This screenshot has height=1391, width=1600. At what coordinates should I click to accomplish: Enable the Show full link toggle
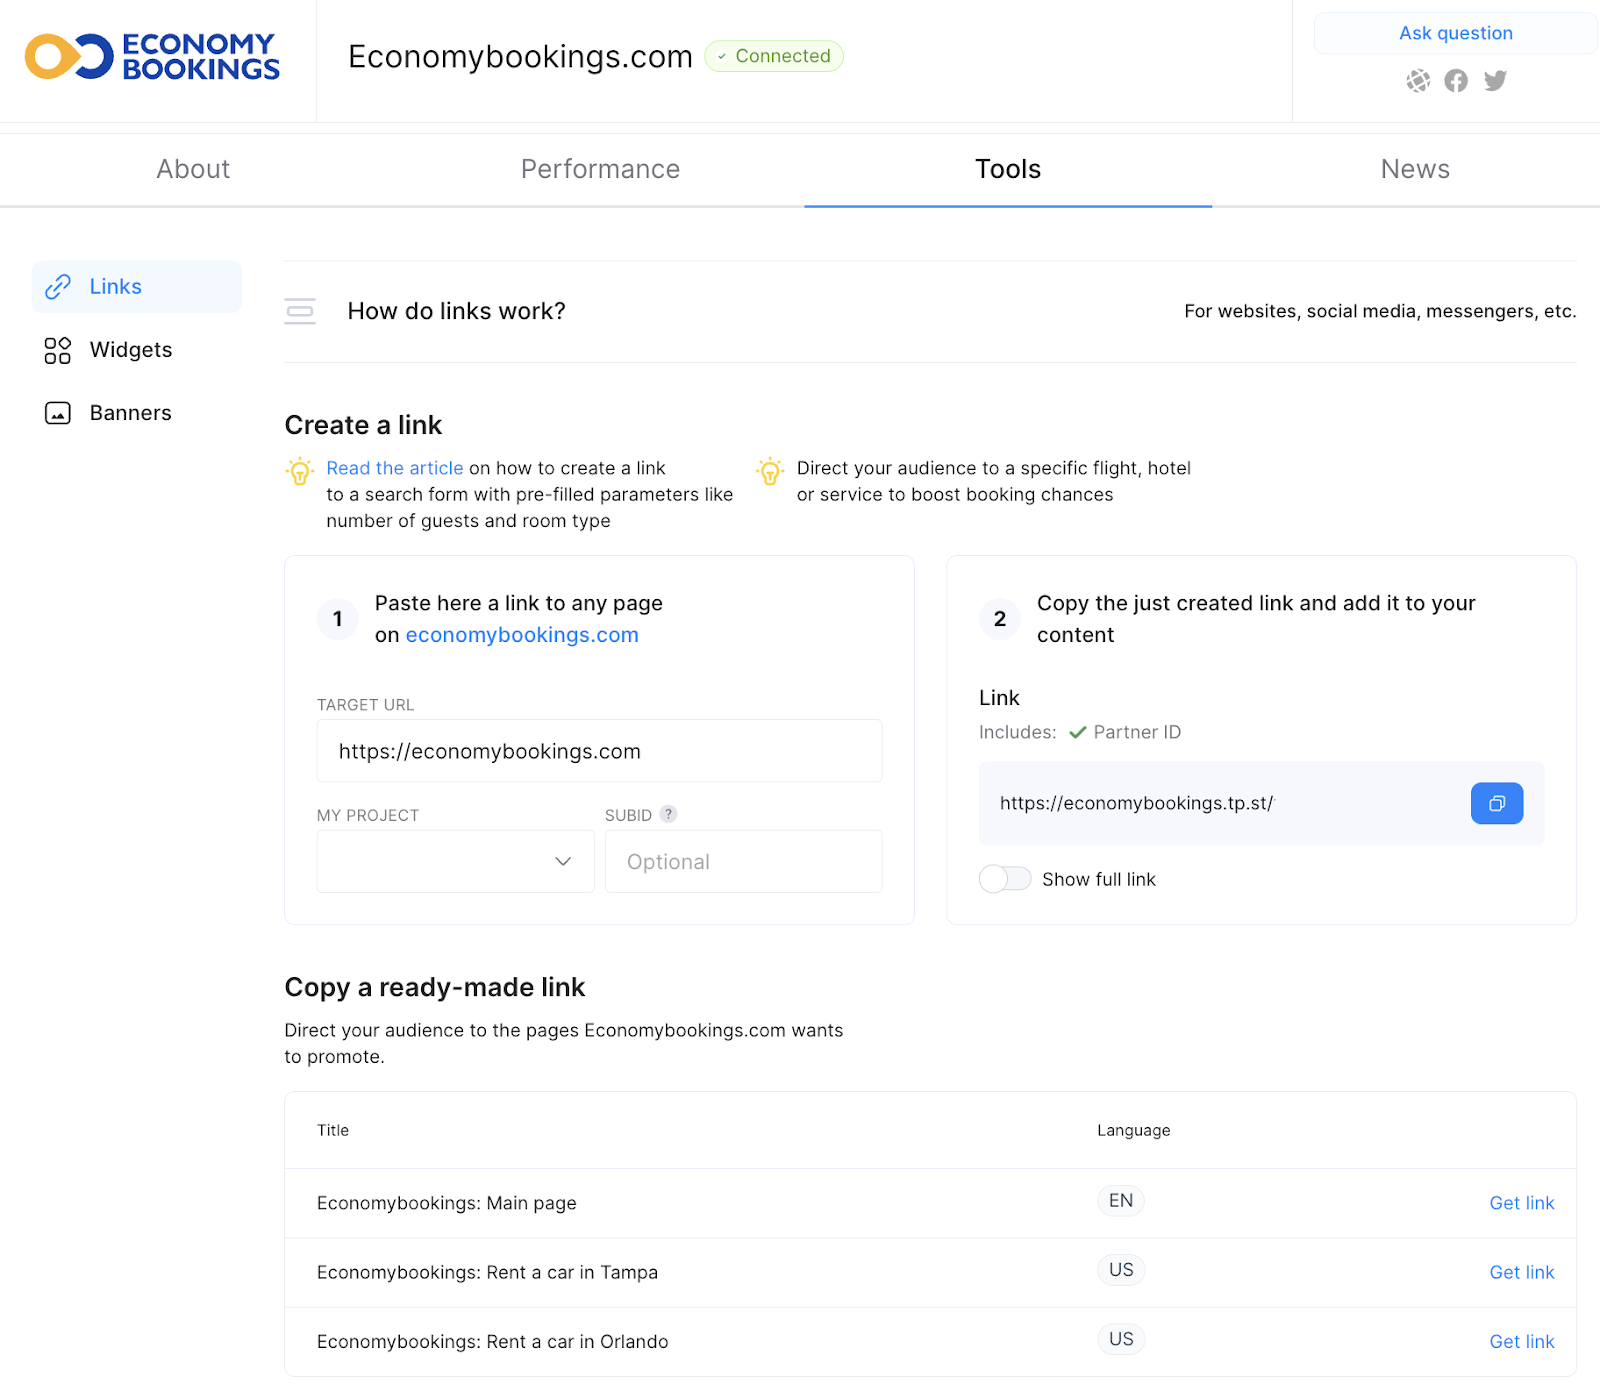[x=1004, y=879]
